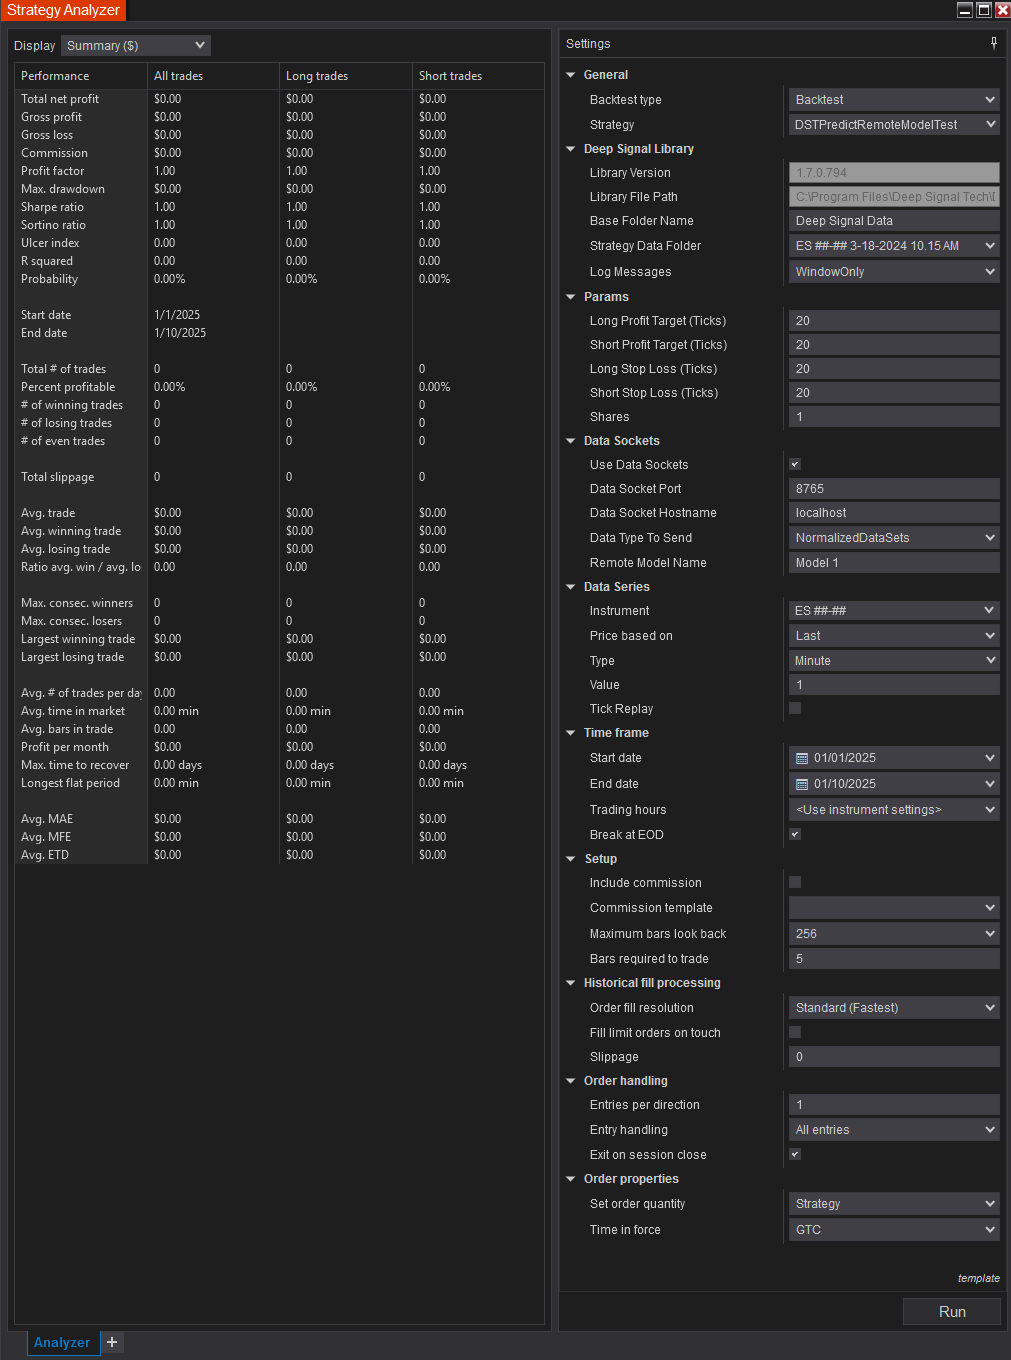Switch to the Analyzer tab
Screen dimensions: 1011x1360
62,1342
